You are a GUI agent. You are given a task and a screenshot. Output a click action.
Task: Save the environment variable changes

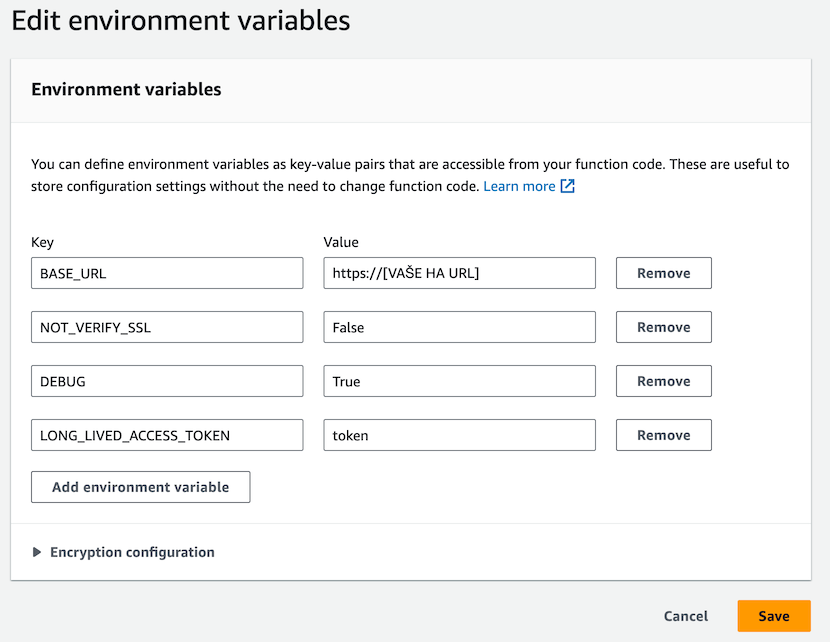[773, 616]
